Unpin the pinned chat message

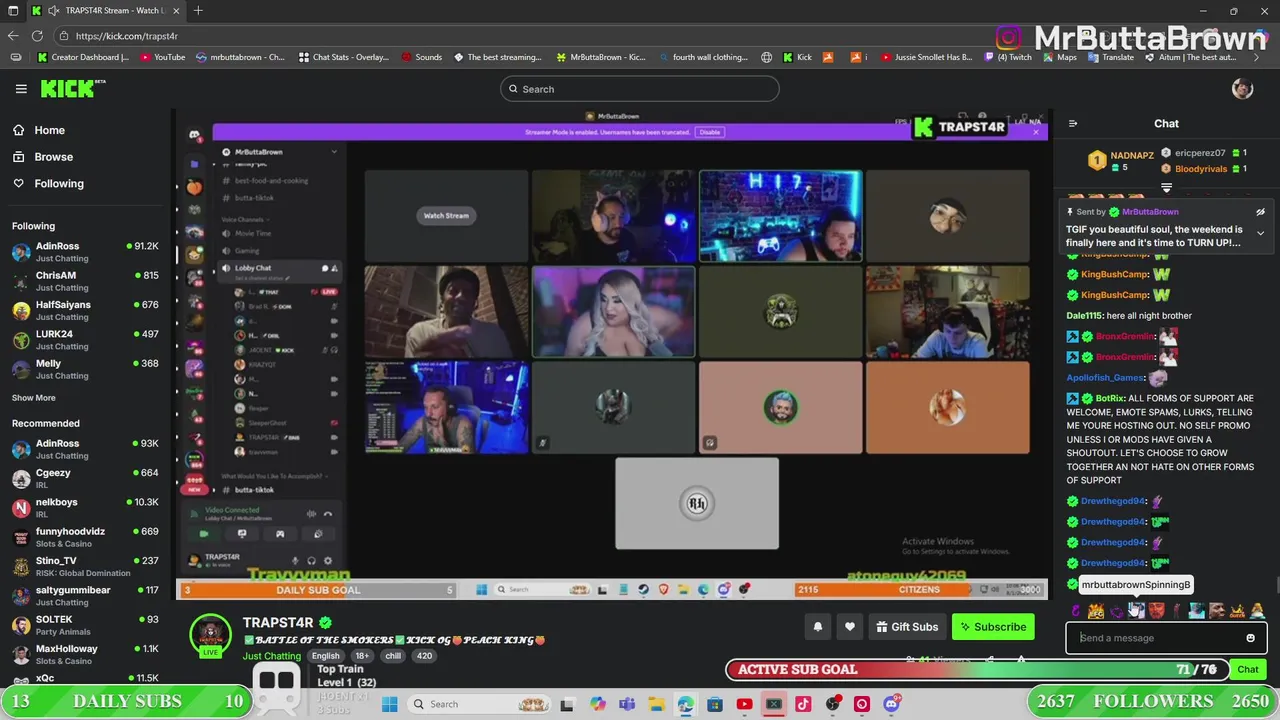tap(1260, 212)
